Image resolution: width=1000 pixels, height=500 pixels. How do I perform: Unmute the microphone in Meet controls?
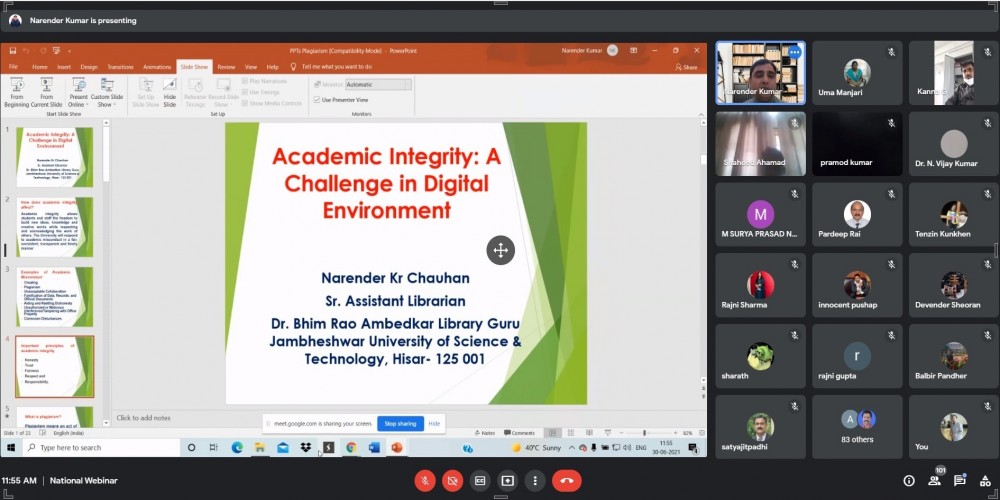tap(424, 480)
